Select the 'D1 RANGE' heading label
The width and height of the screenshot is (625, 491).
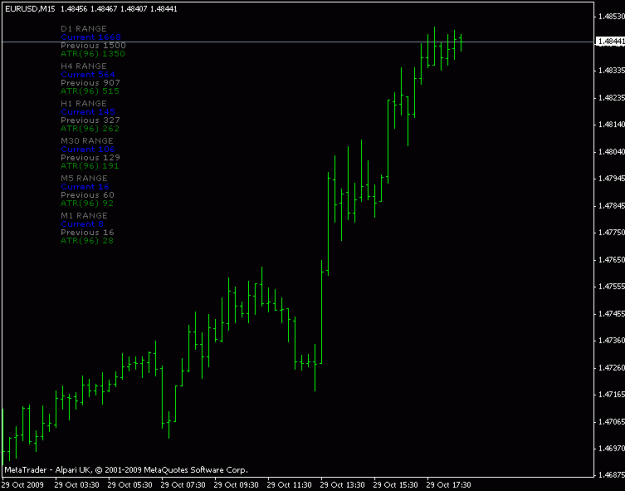(84, 29)
